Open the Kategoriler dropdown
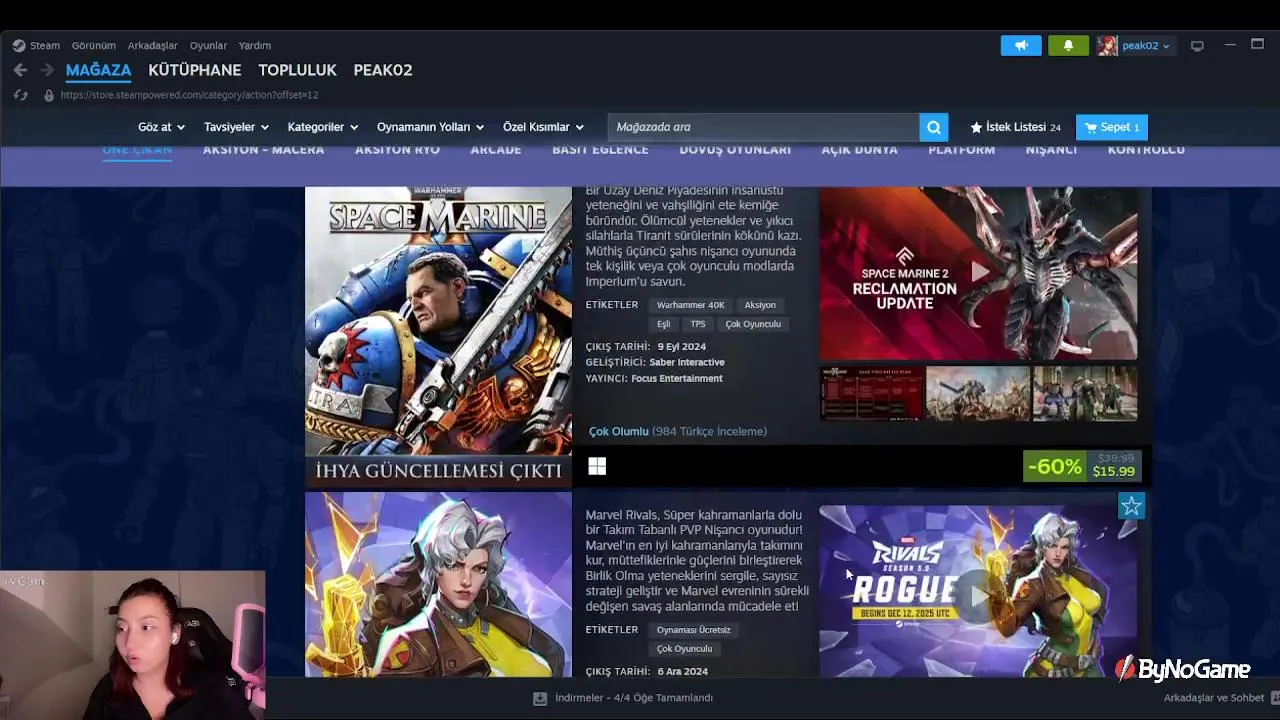 pyautogui.click(x=323, y=127)
